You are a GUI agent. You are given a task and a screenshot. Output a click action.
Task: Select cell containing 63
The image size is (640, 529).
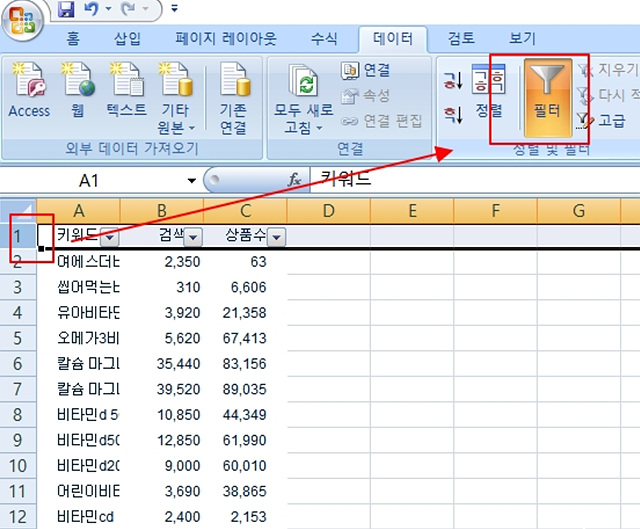(x=245, y=262)
